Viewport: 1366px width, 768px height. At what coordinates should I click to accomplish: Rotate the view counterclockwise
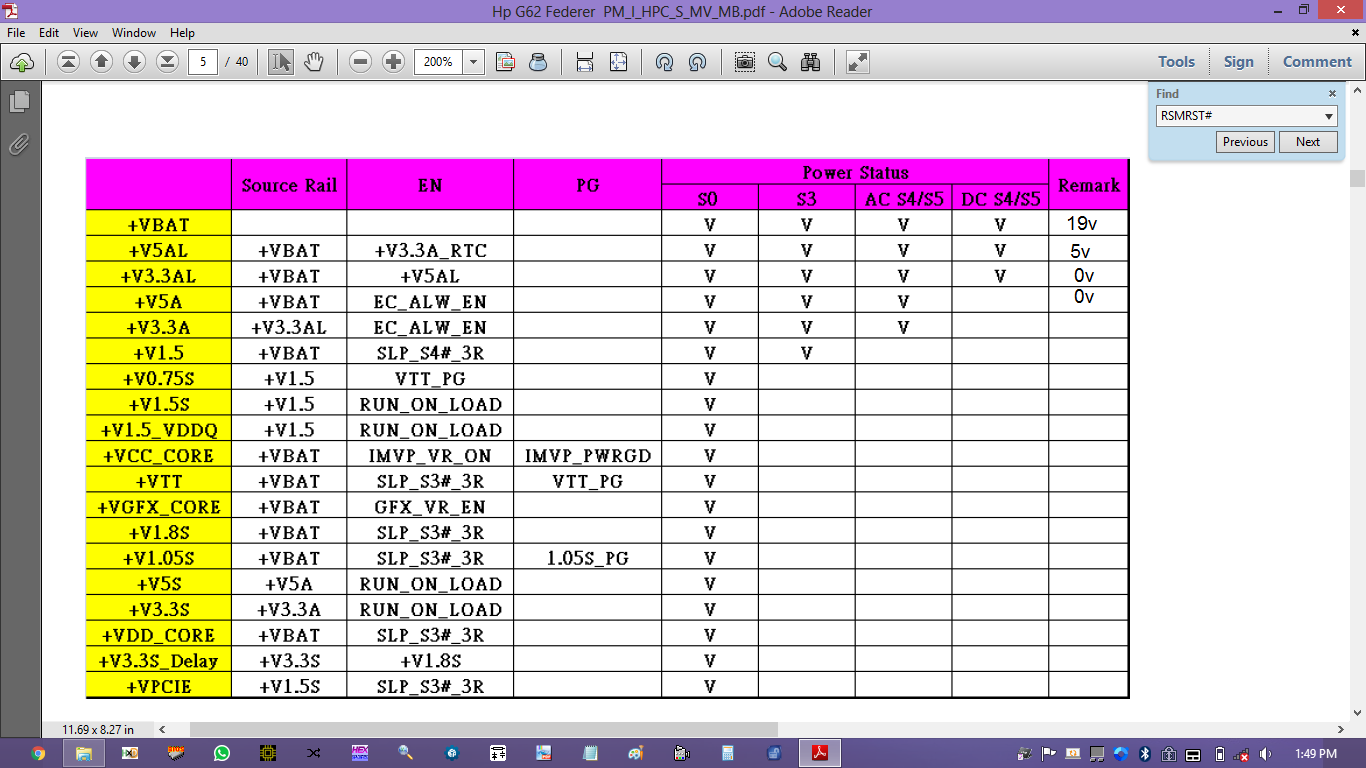point(697,62)
